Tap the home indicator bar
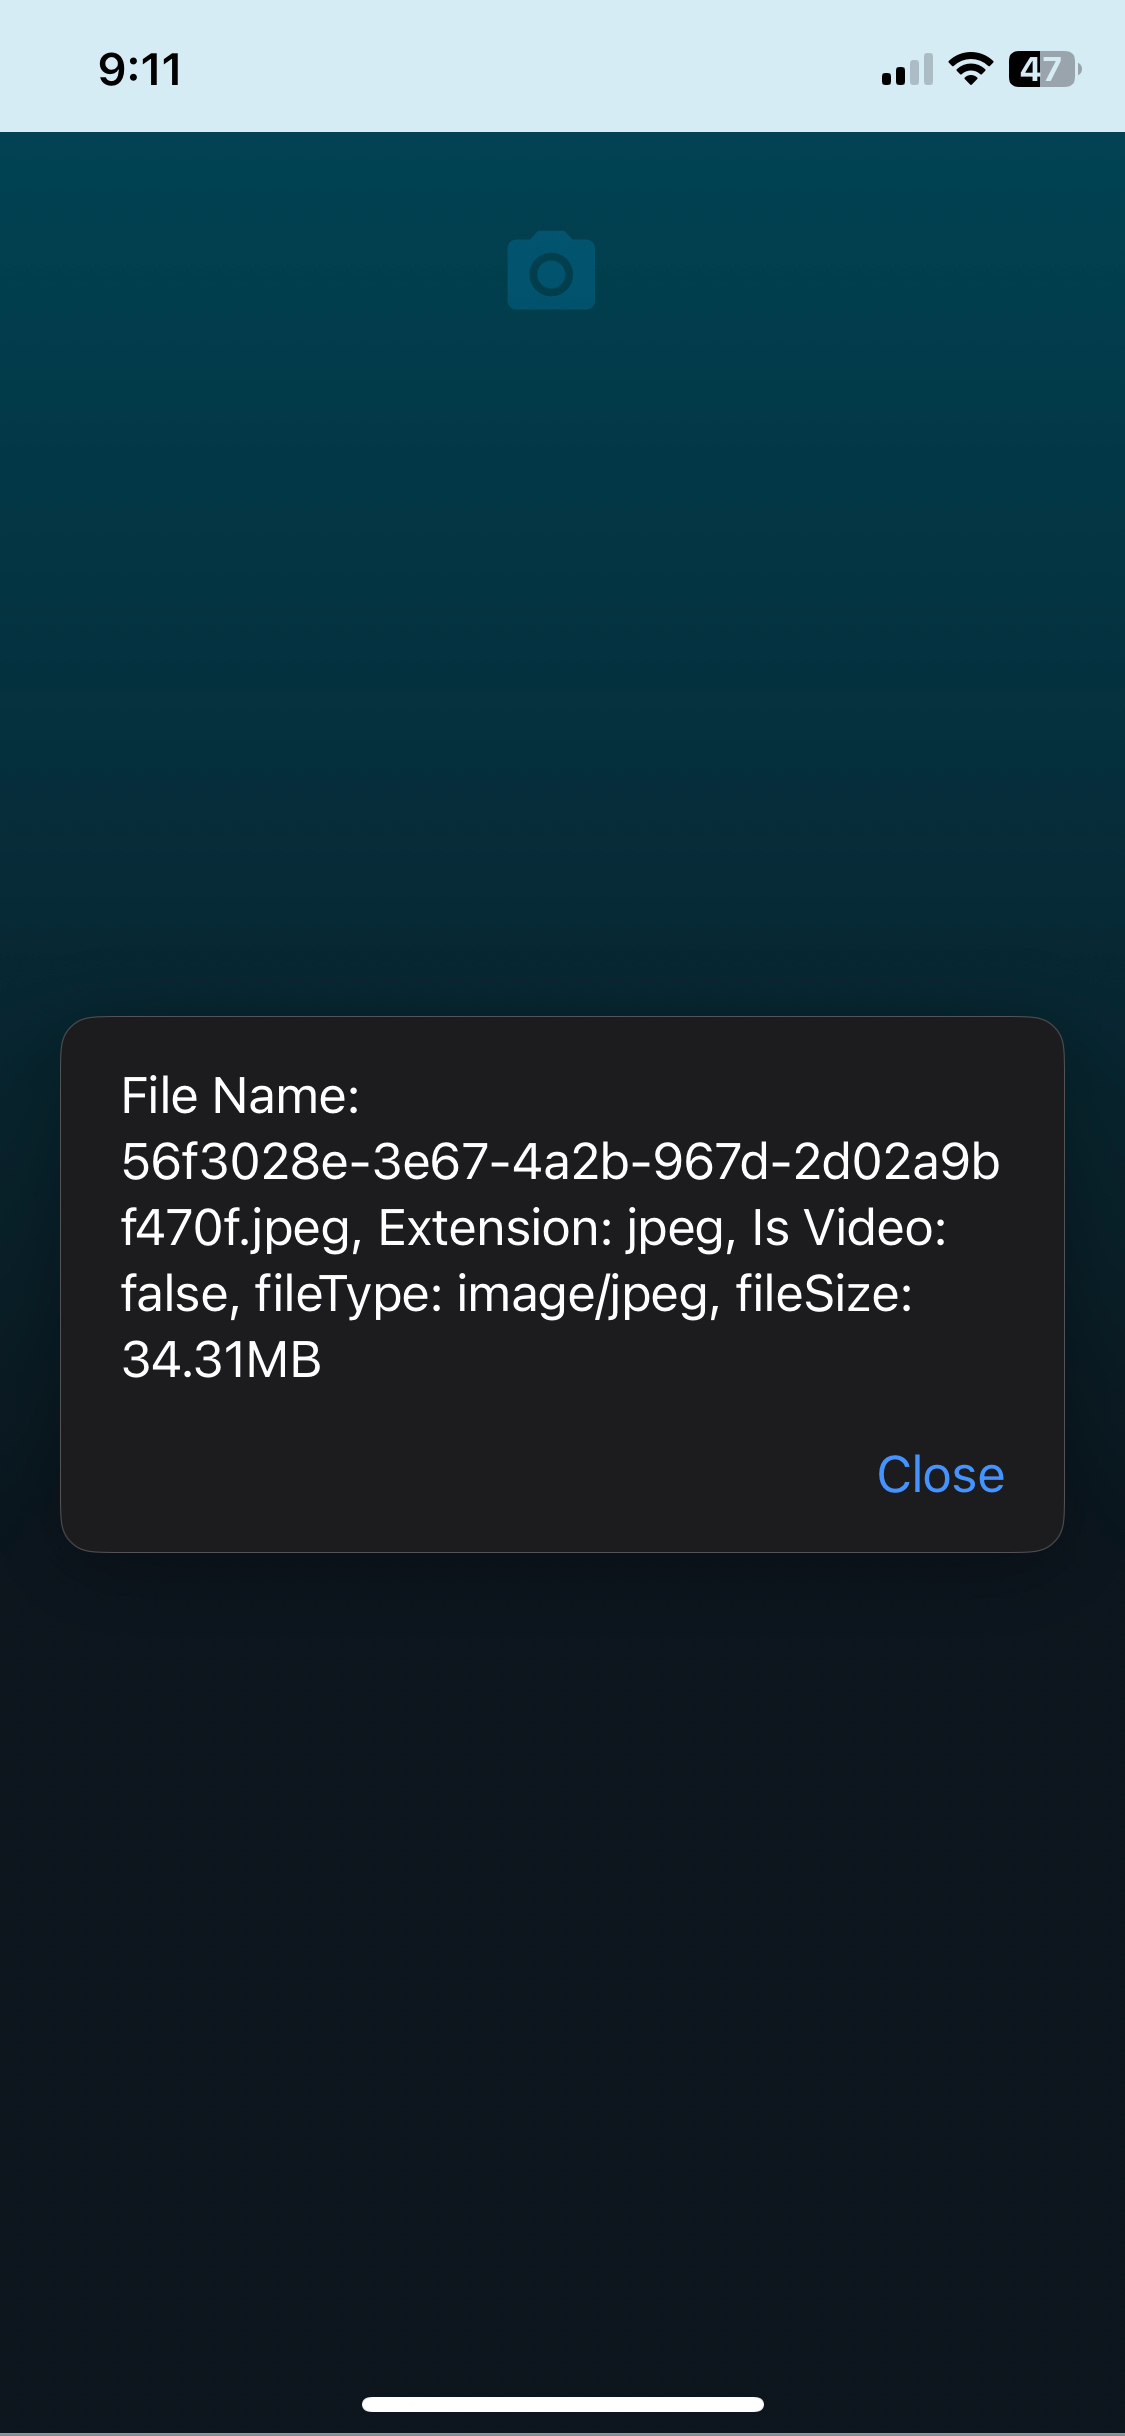 562,2402
